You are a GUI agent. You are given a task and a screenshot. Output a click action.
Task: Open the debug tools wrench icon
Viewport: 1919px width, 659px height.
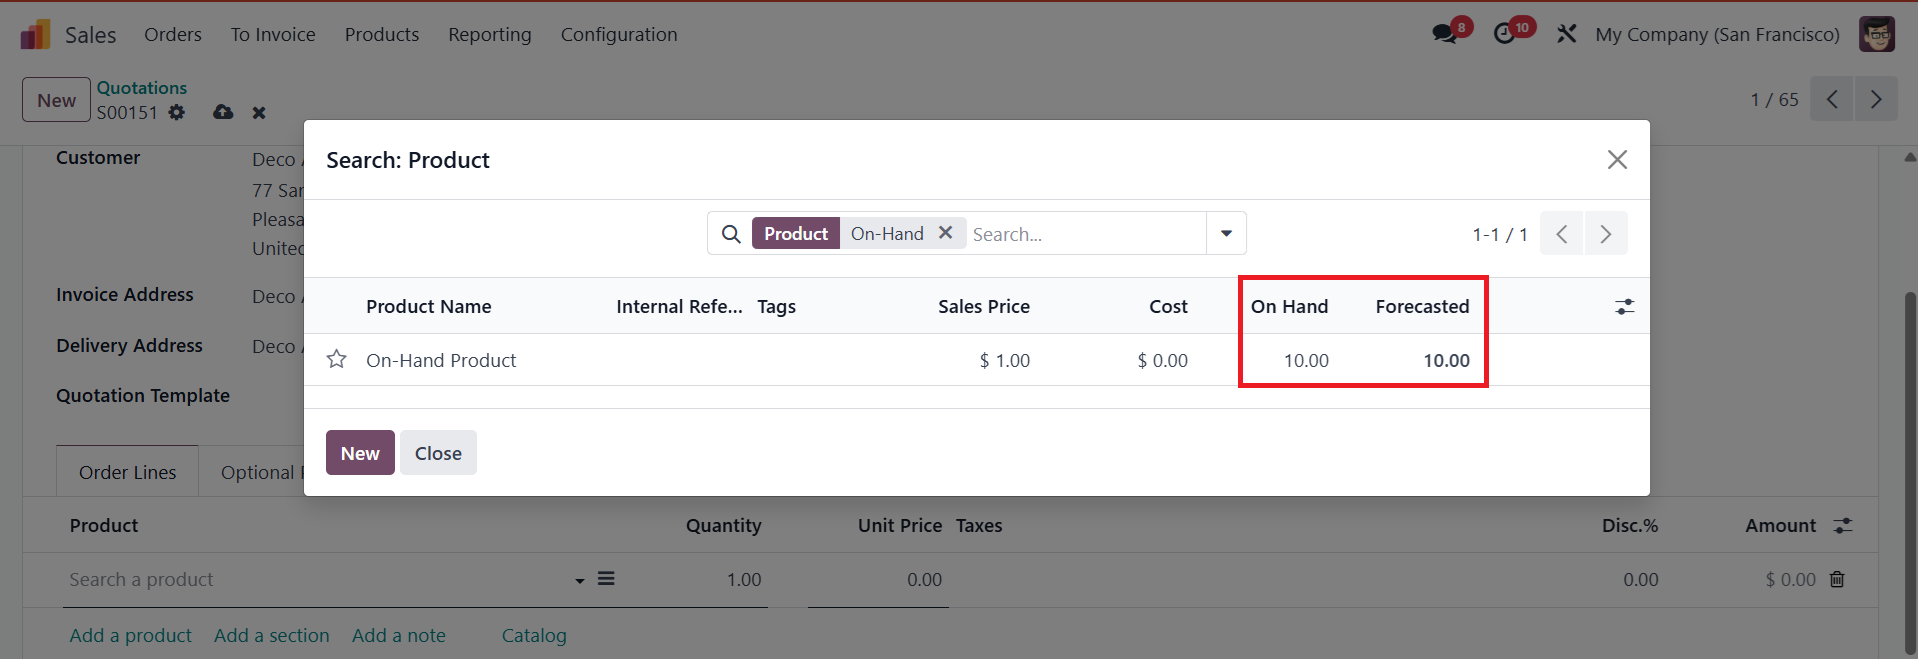1566,34
